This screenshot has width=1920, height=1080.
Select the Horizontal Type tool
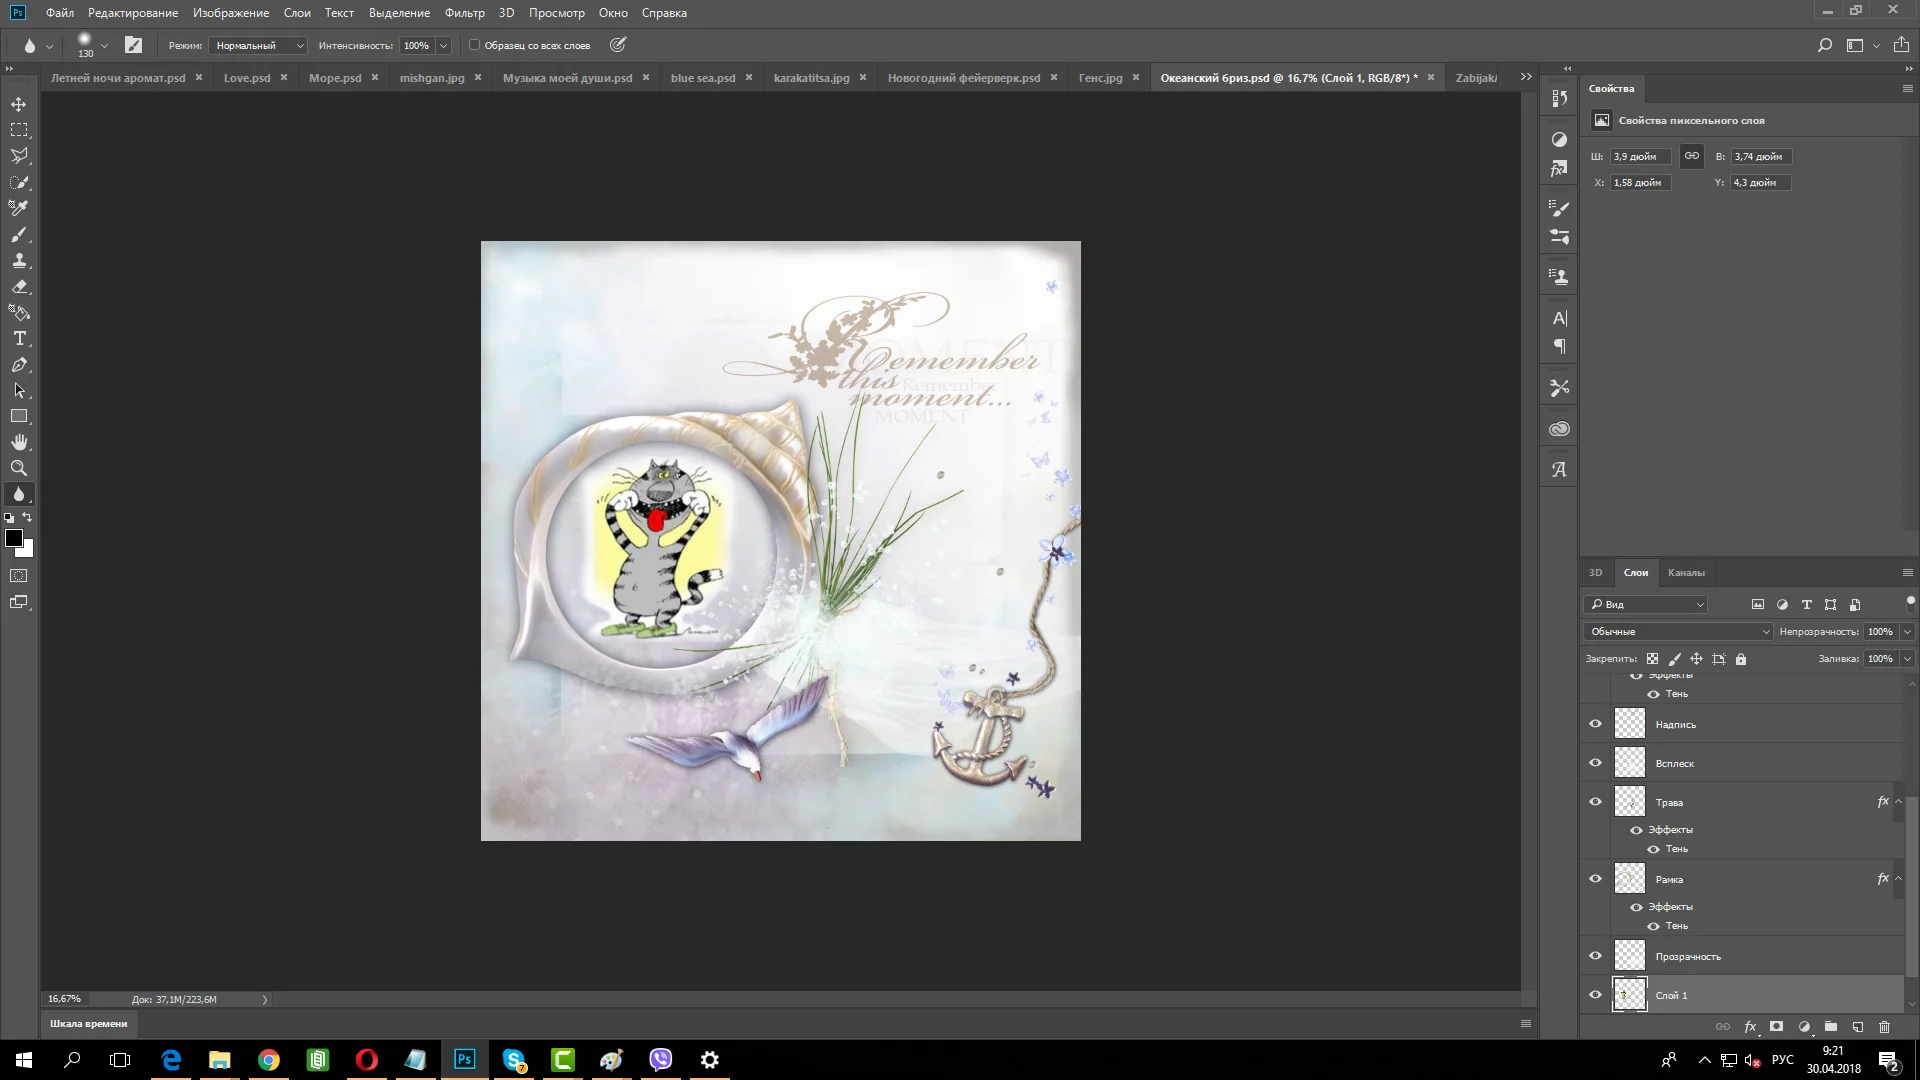click(19, 339)
